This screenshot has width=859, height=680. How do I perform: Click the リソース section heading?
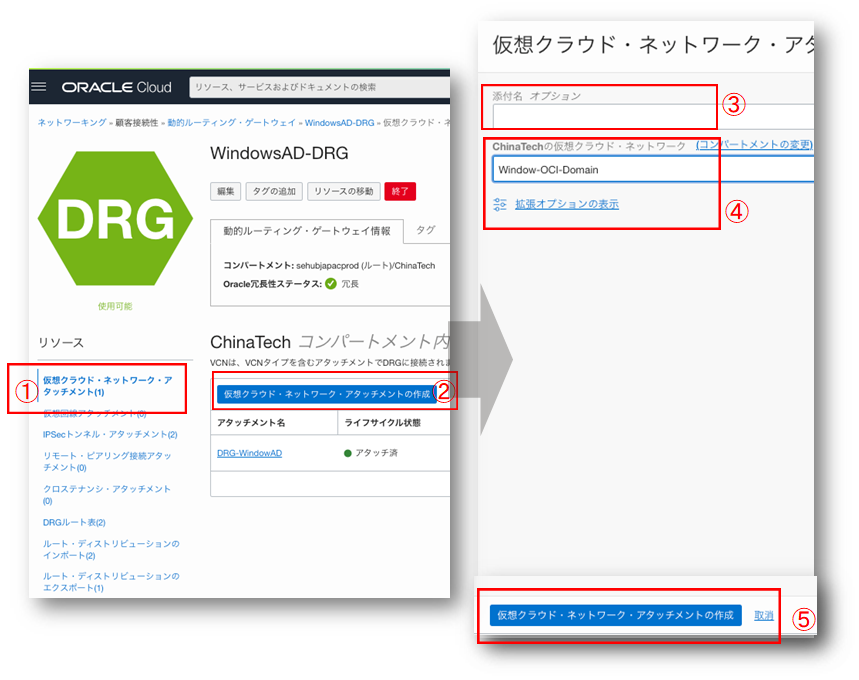pos(61,343)
